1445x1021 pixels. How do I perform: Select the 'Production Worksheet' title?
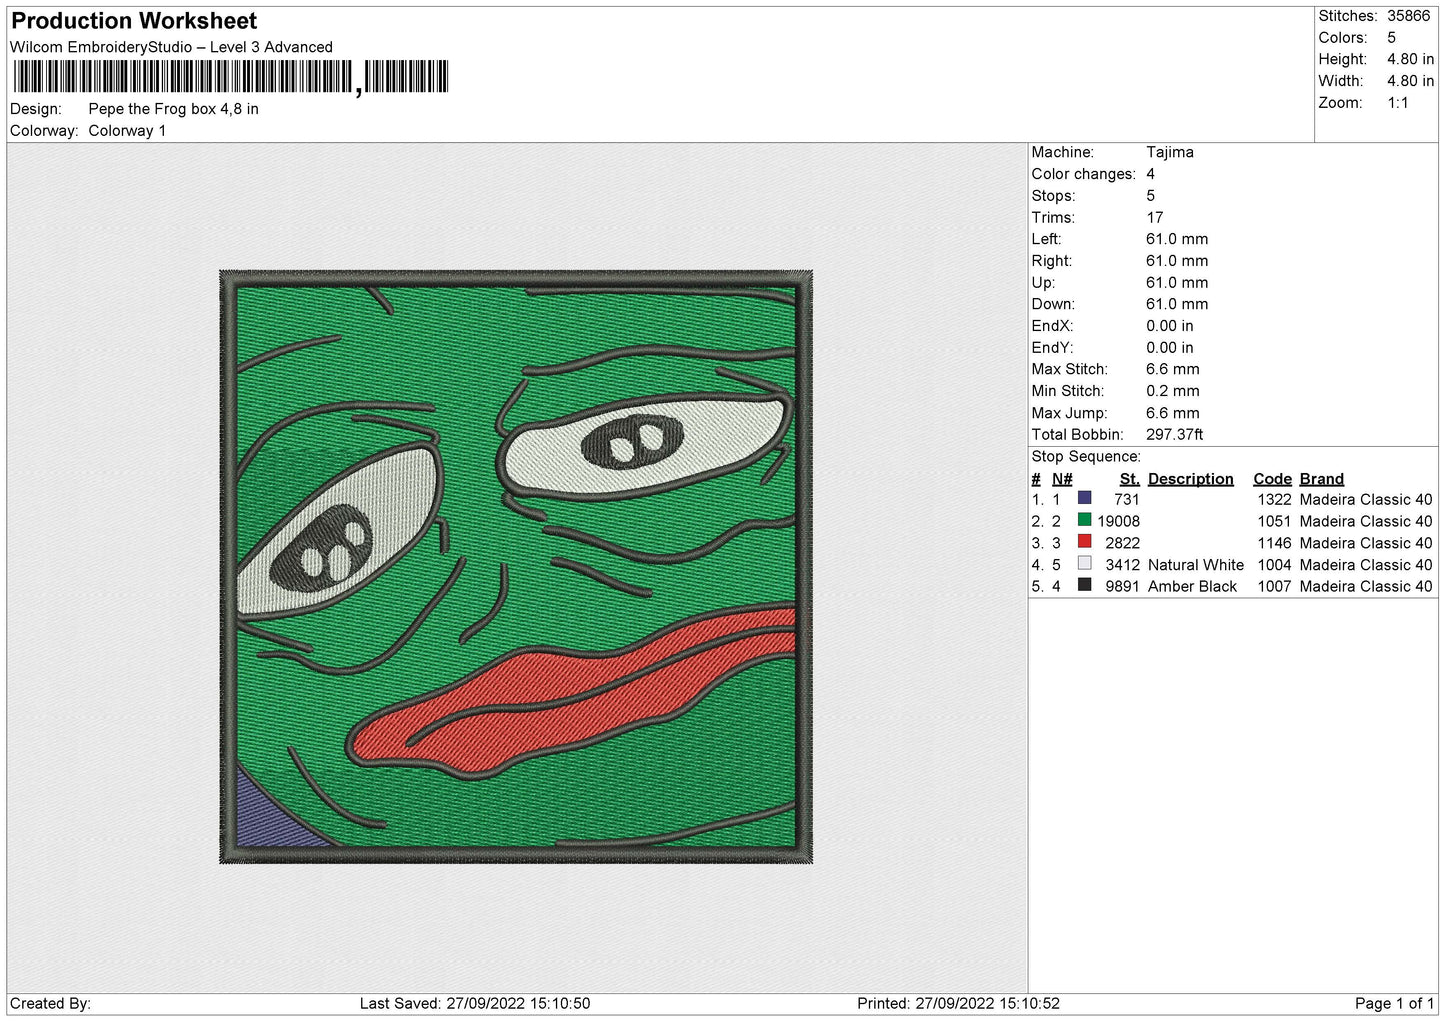134,21
